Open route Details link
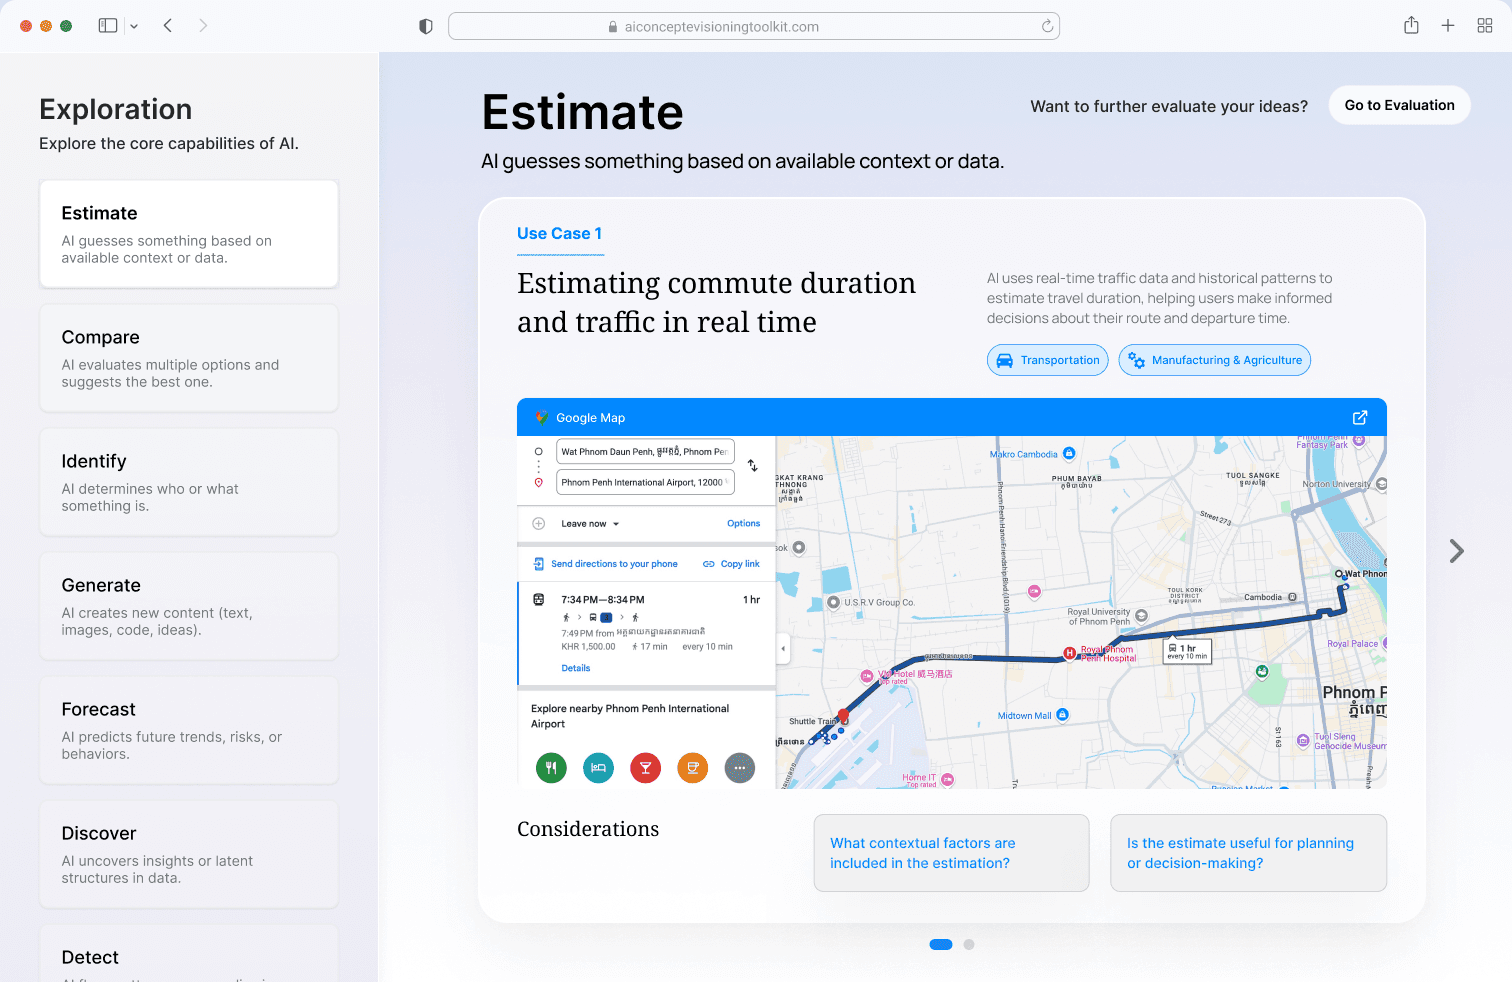 click(x=576, y=668)
